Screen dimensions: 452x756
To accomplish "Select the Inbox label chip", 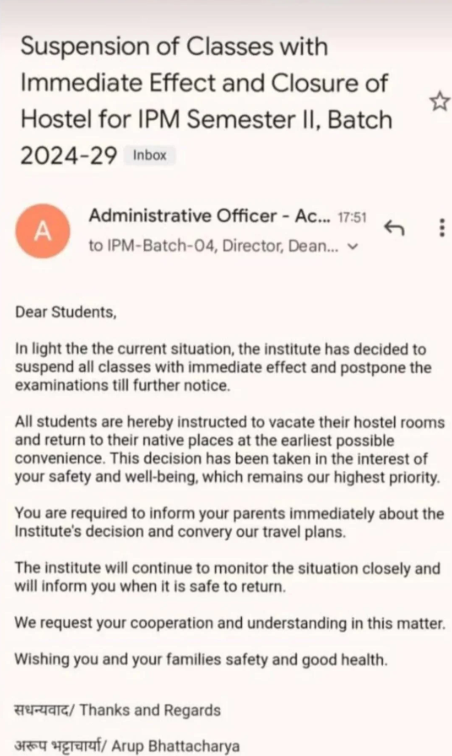I will click(150, 155).
